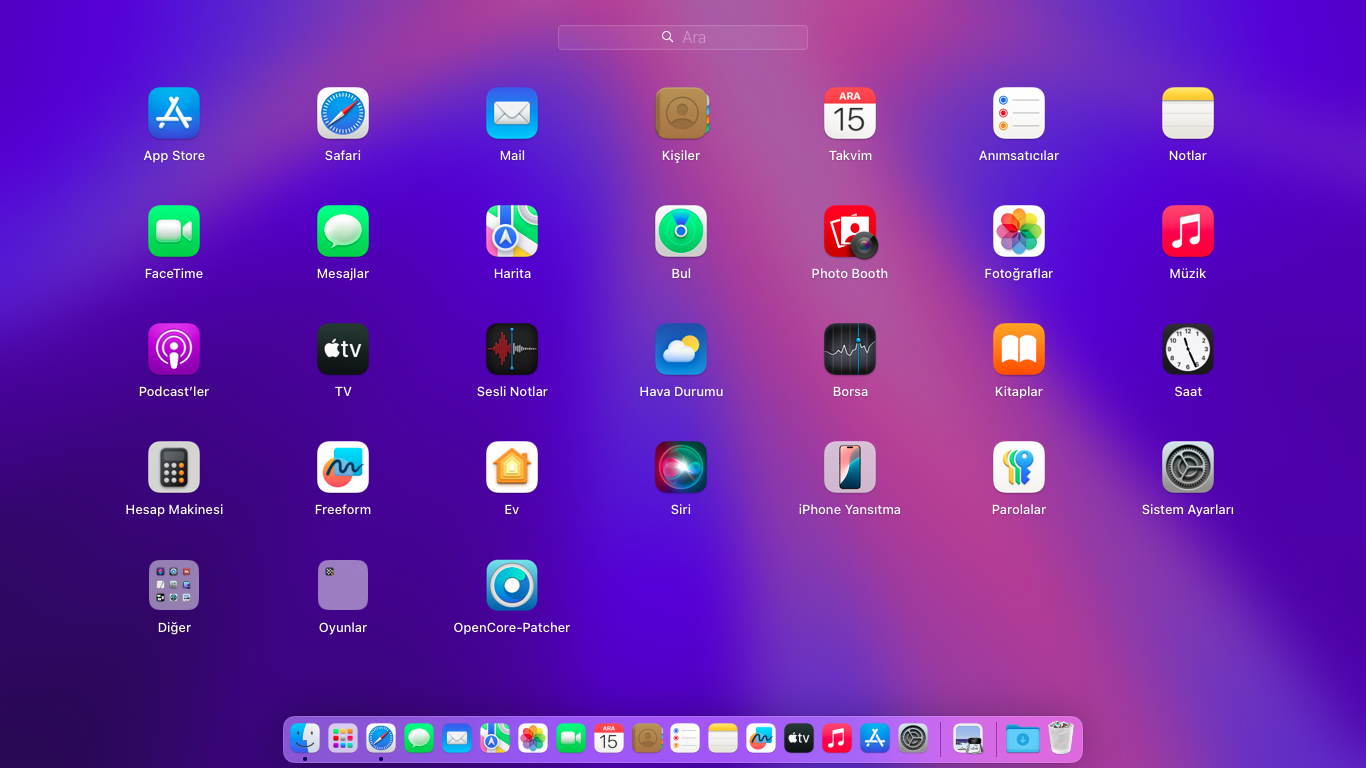Image resolution: width=1366 pixels, height=768 pixels.
Task: Launch the Photo Booth app
Action: 849,231
